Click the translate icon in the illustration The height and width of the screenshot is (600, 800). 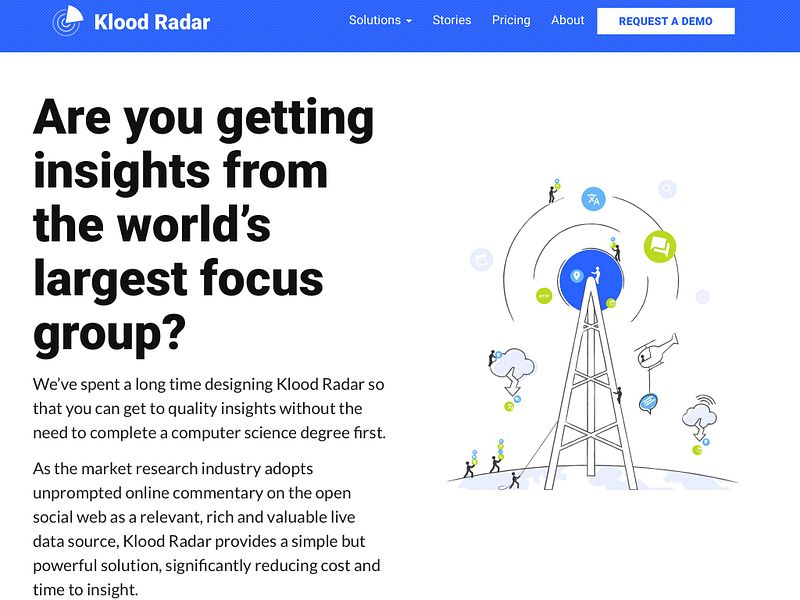[x=593, y=199]
